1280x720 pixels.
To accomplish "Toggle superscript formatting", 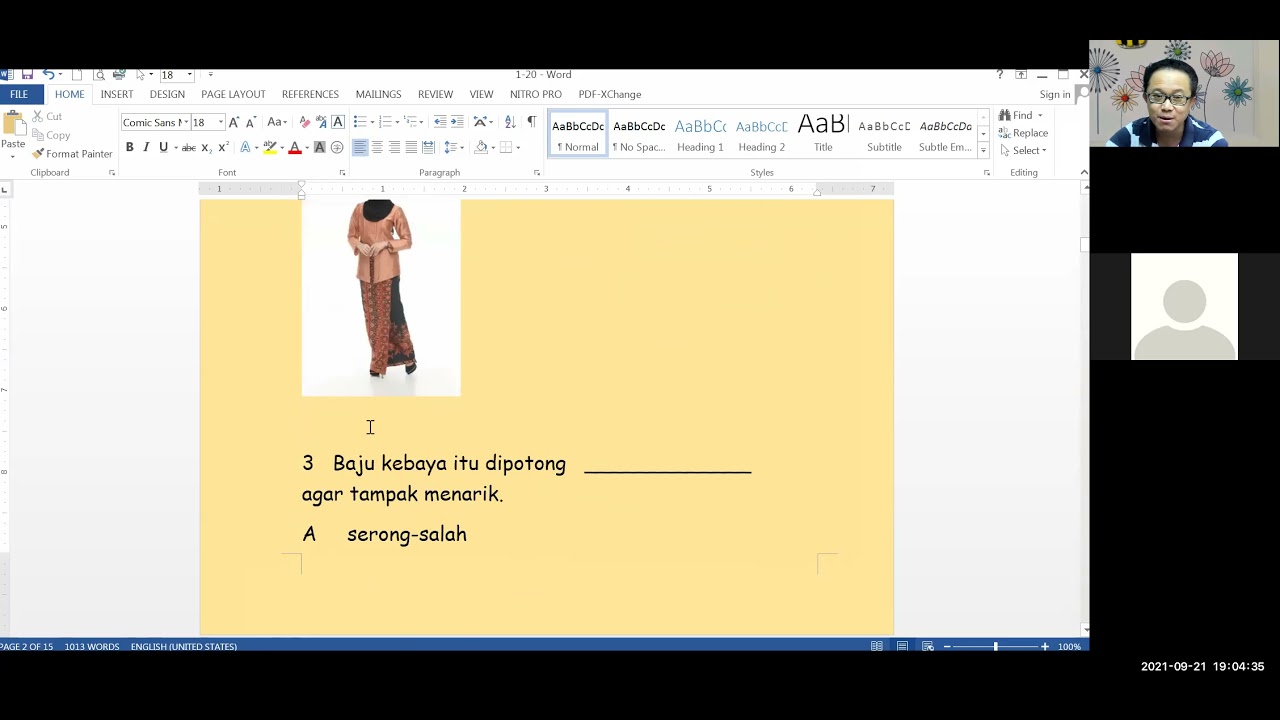I will [x=223, y=148].
